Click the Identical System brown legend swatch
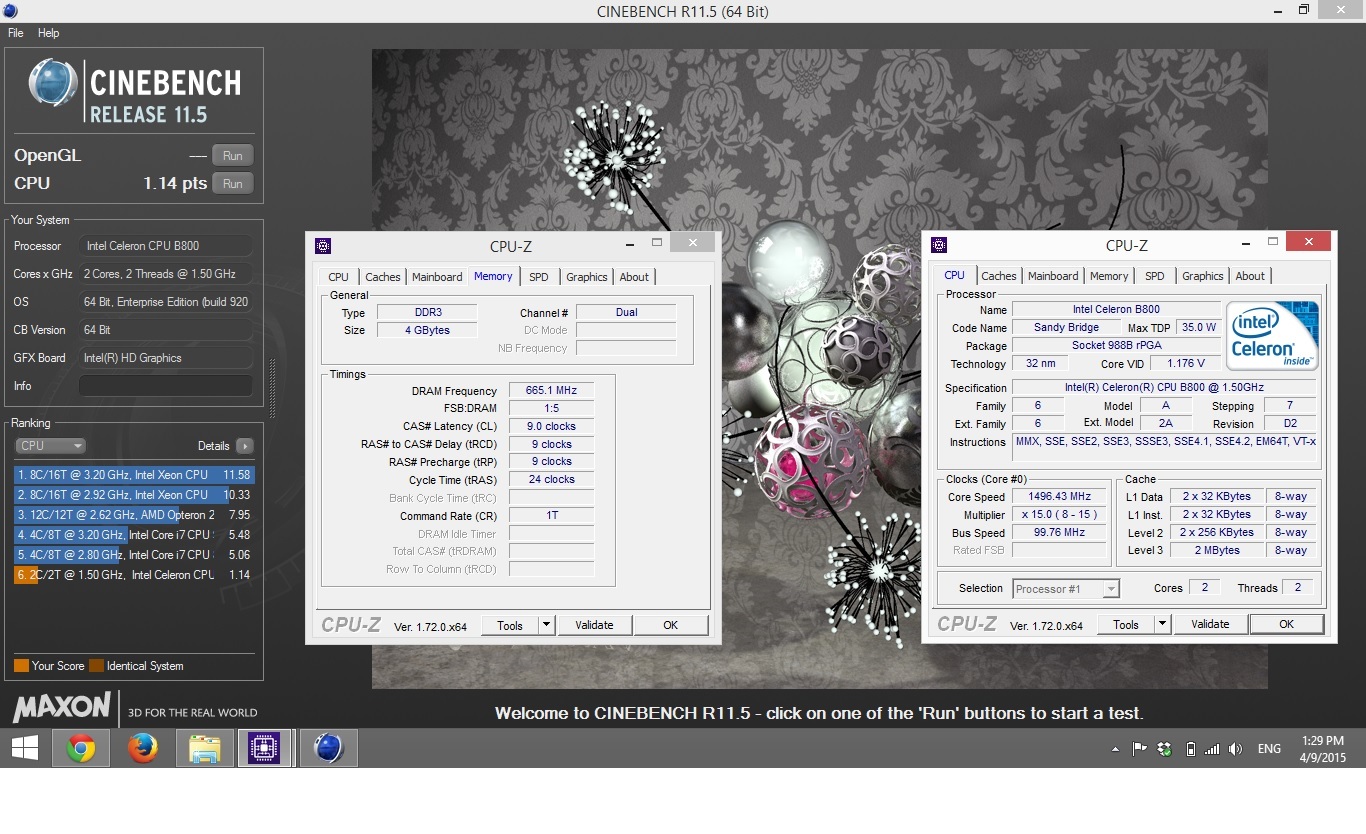The image size is (1366, 834). tap(96, 666)
